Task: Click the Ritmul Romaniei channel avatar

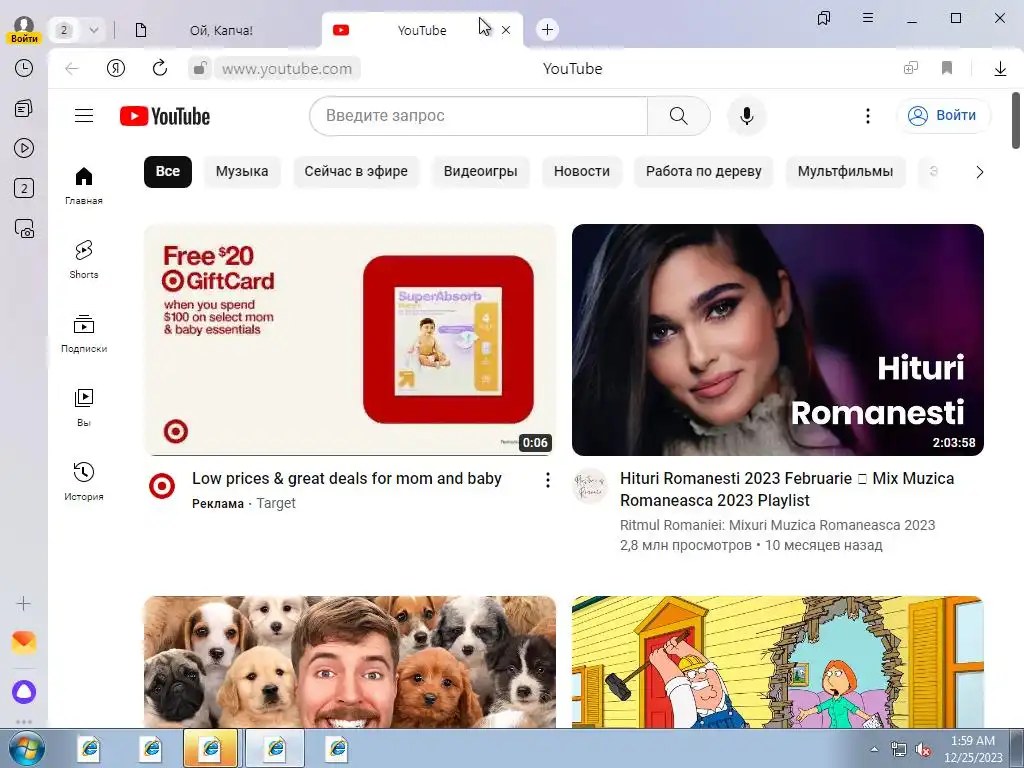Action: point(590,487)
